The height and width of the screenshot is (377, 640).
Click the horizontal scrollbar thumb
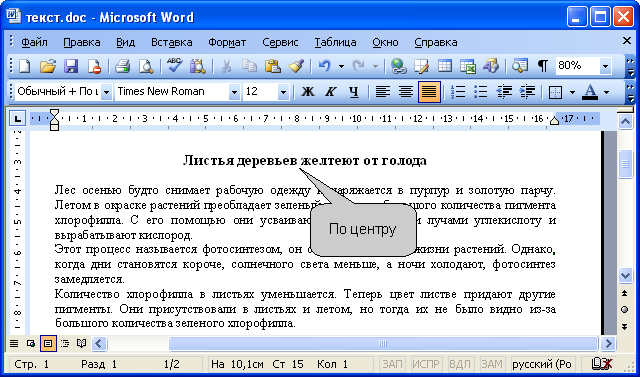click(383, 344)
